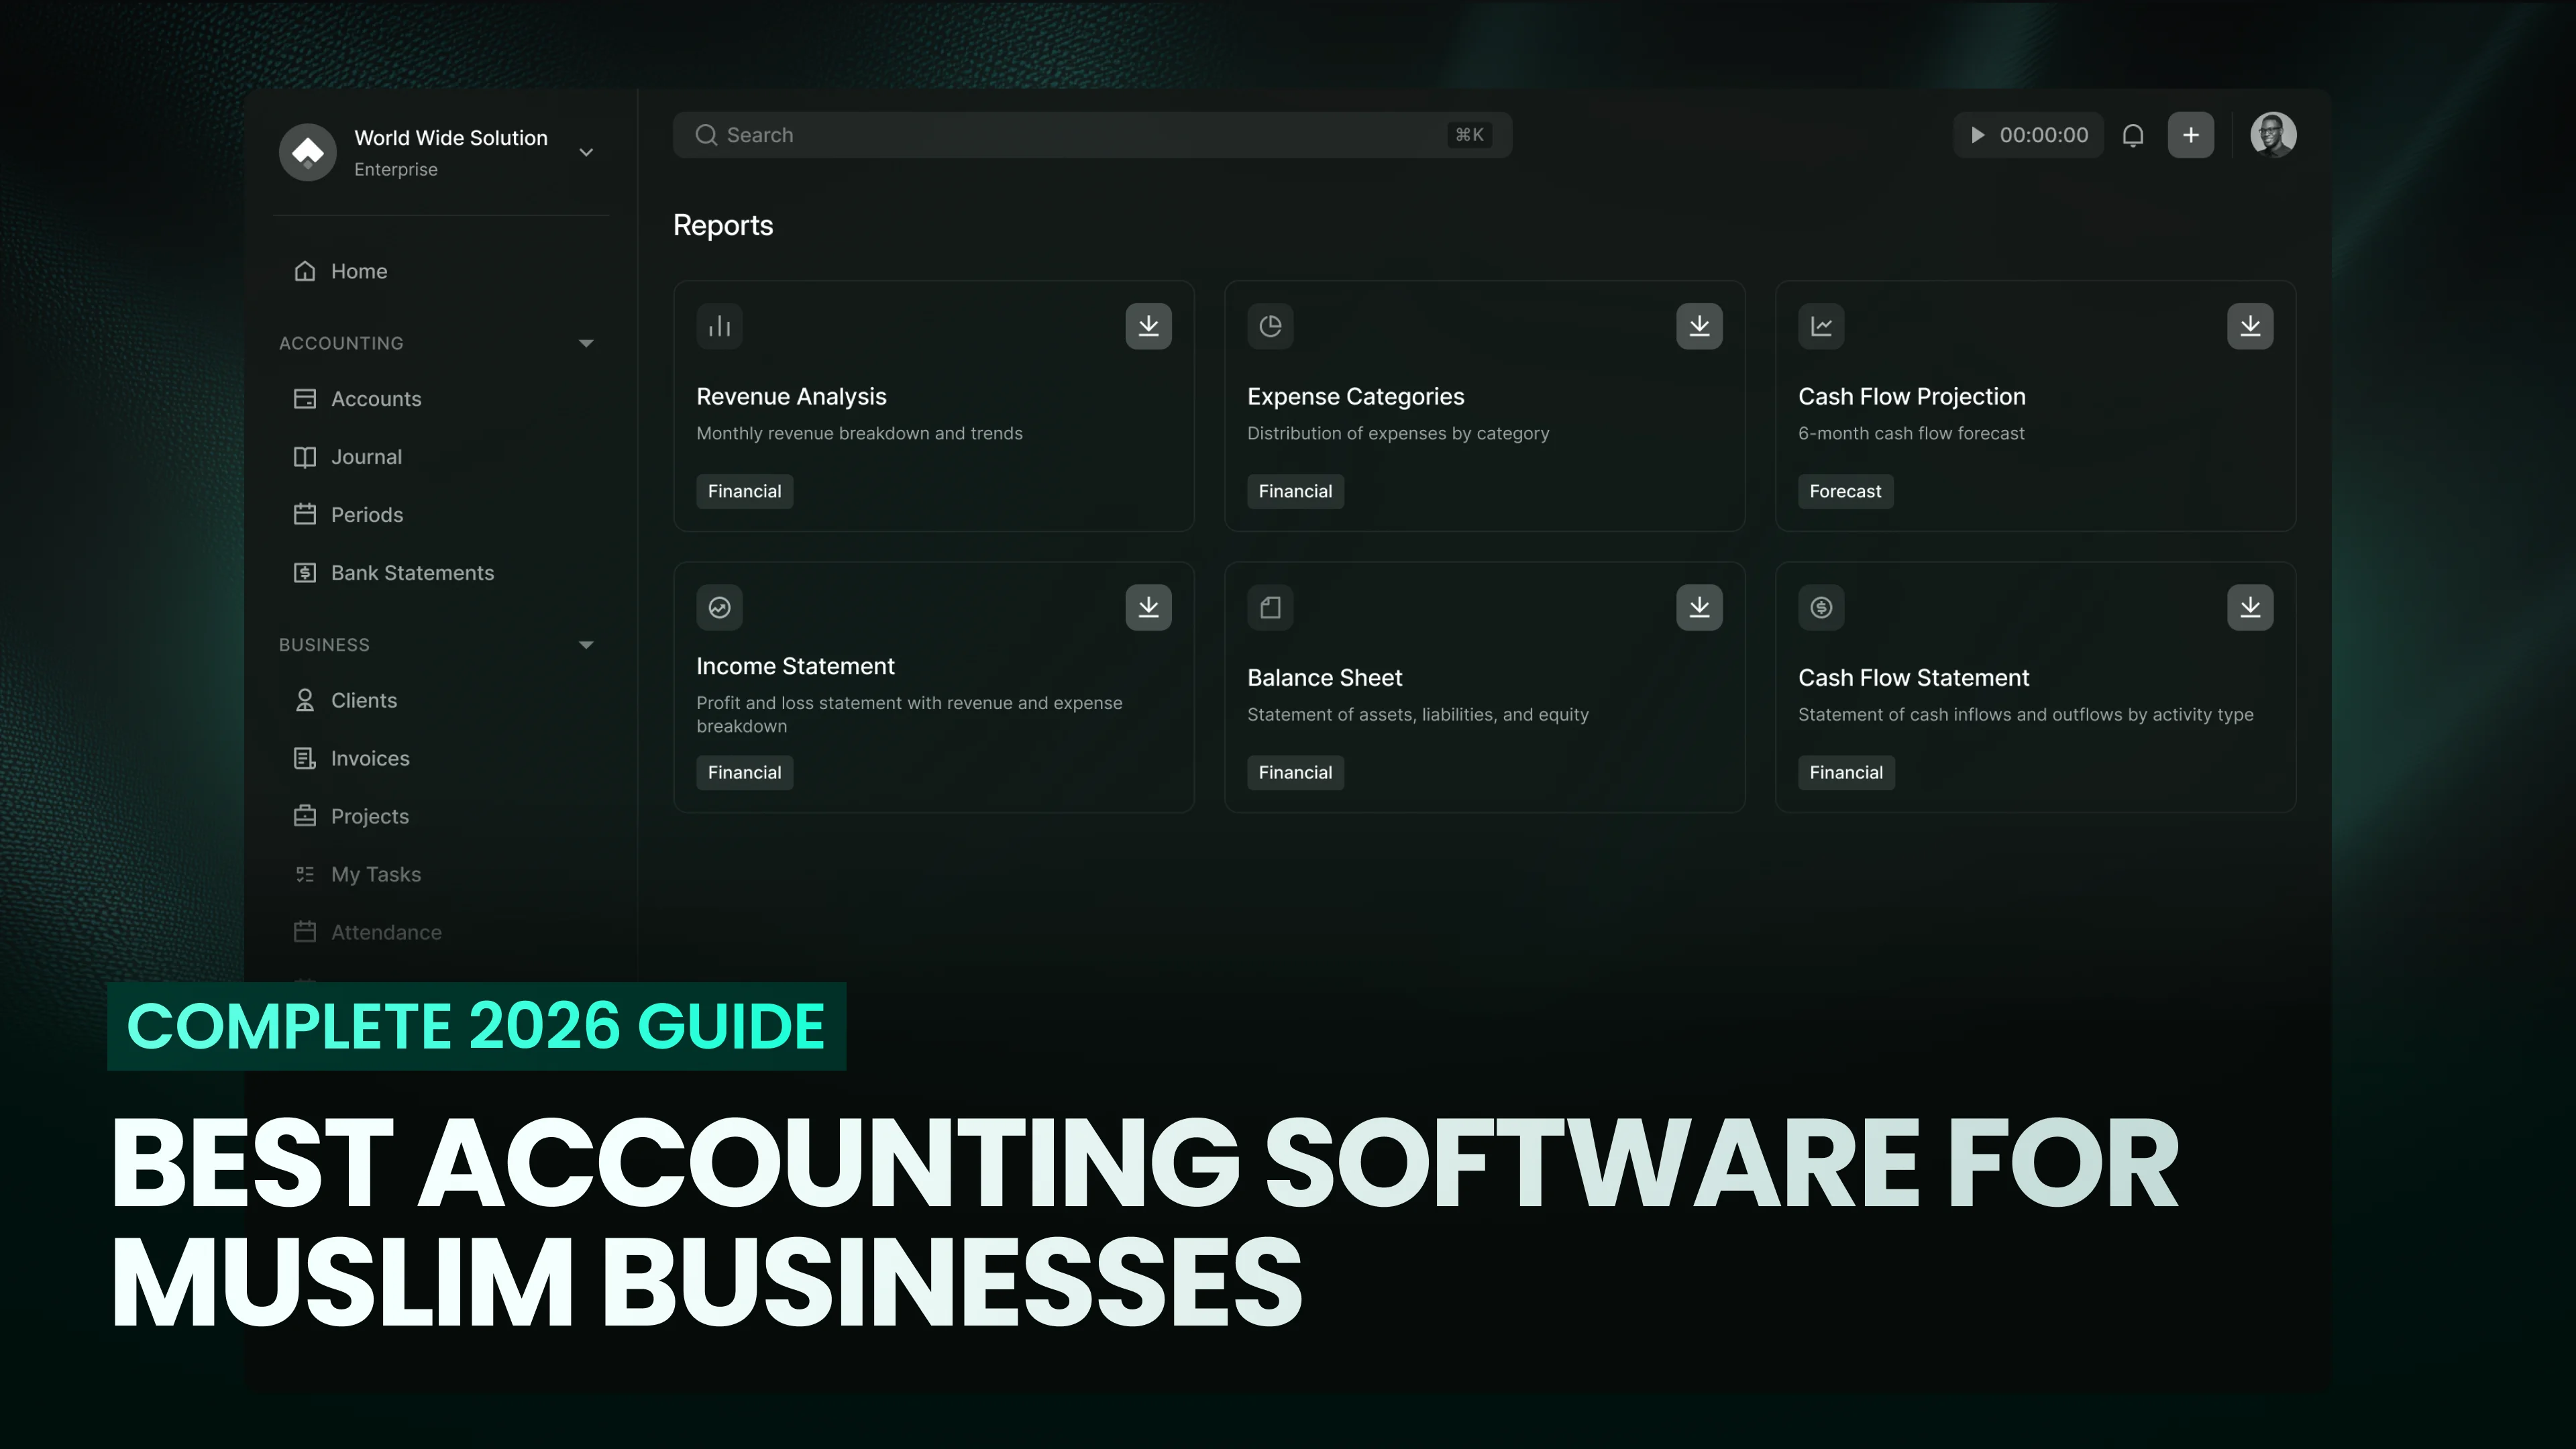The width and height of the screenshot is (2576, 1449).
Task: Start the timer with the play control
Action: [1977, 134]
